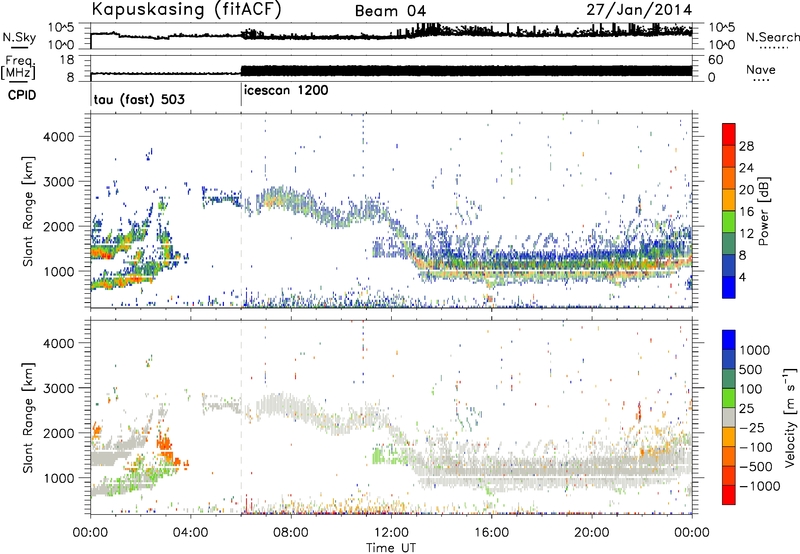Viewport: 800px width, 554px height.
Task: Select the N.Sky axis label
Action: pyautogui.click(x=19, y=37)
